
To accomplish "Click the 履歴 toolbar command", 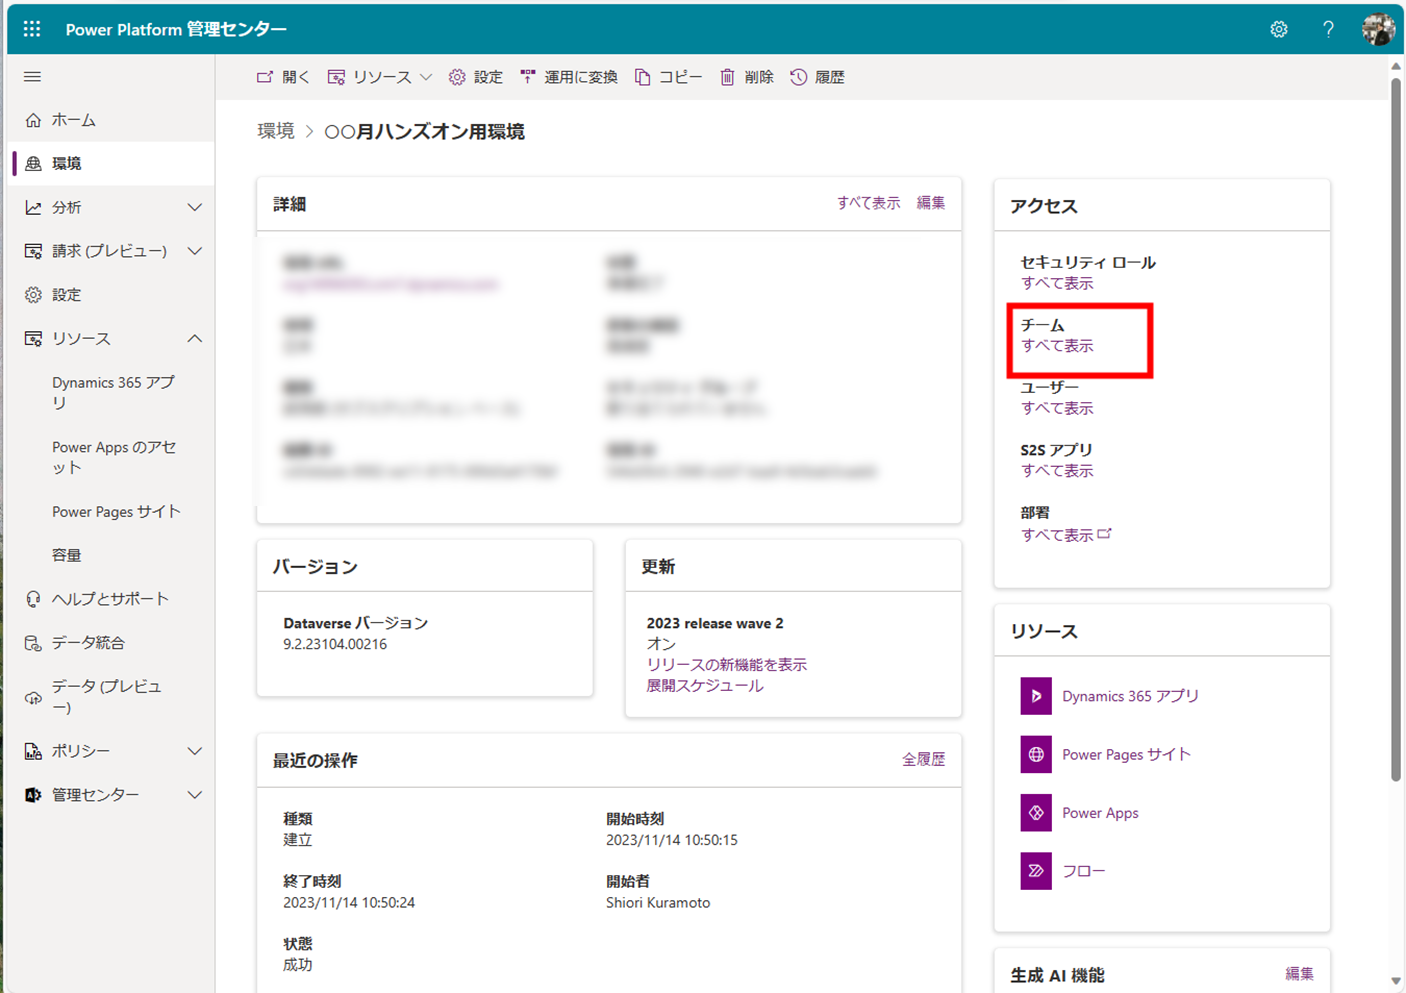I will click(x=817, y=77).
